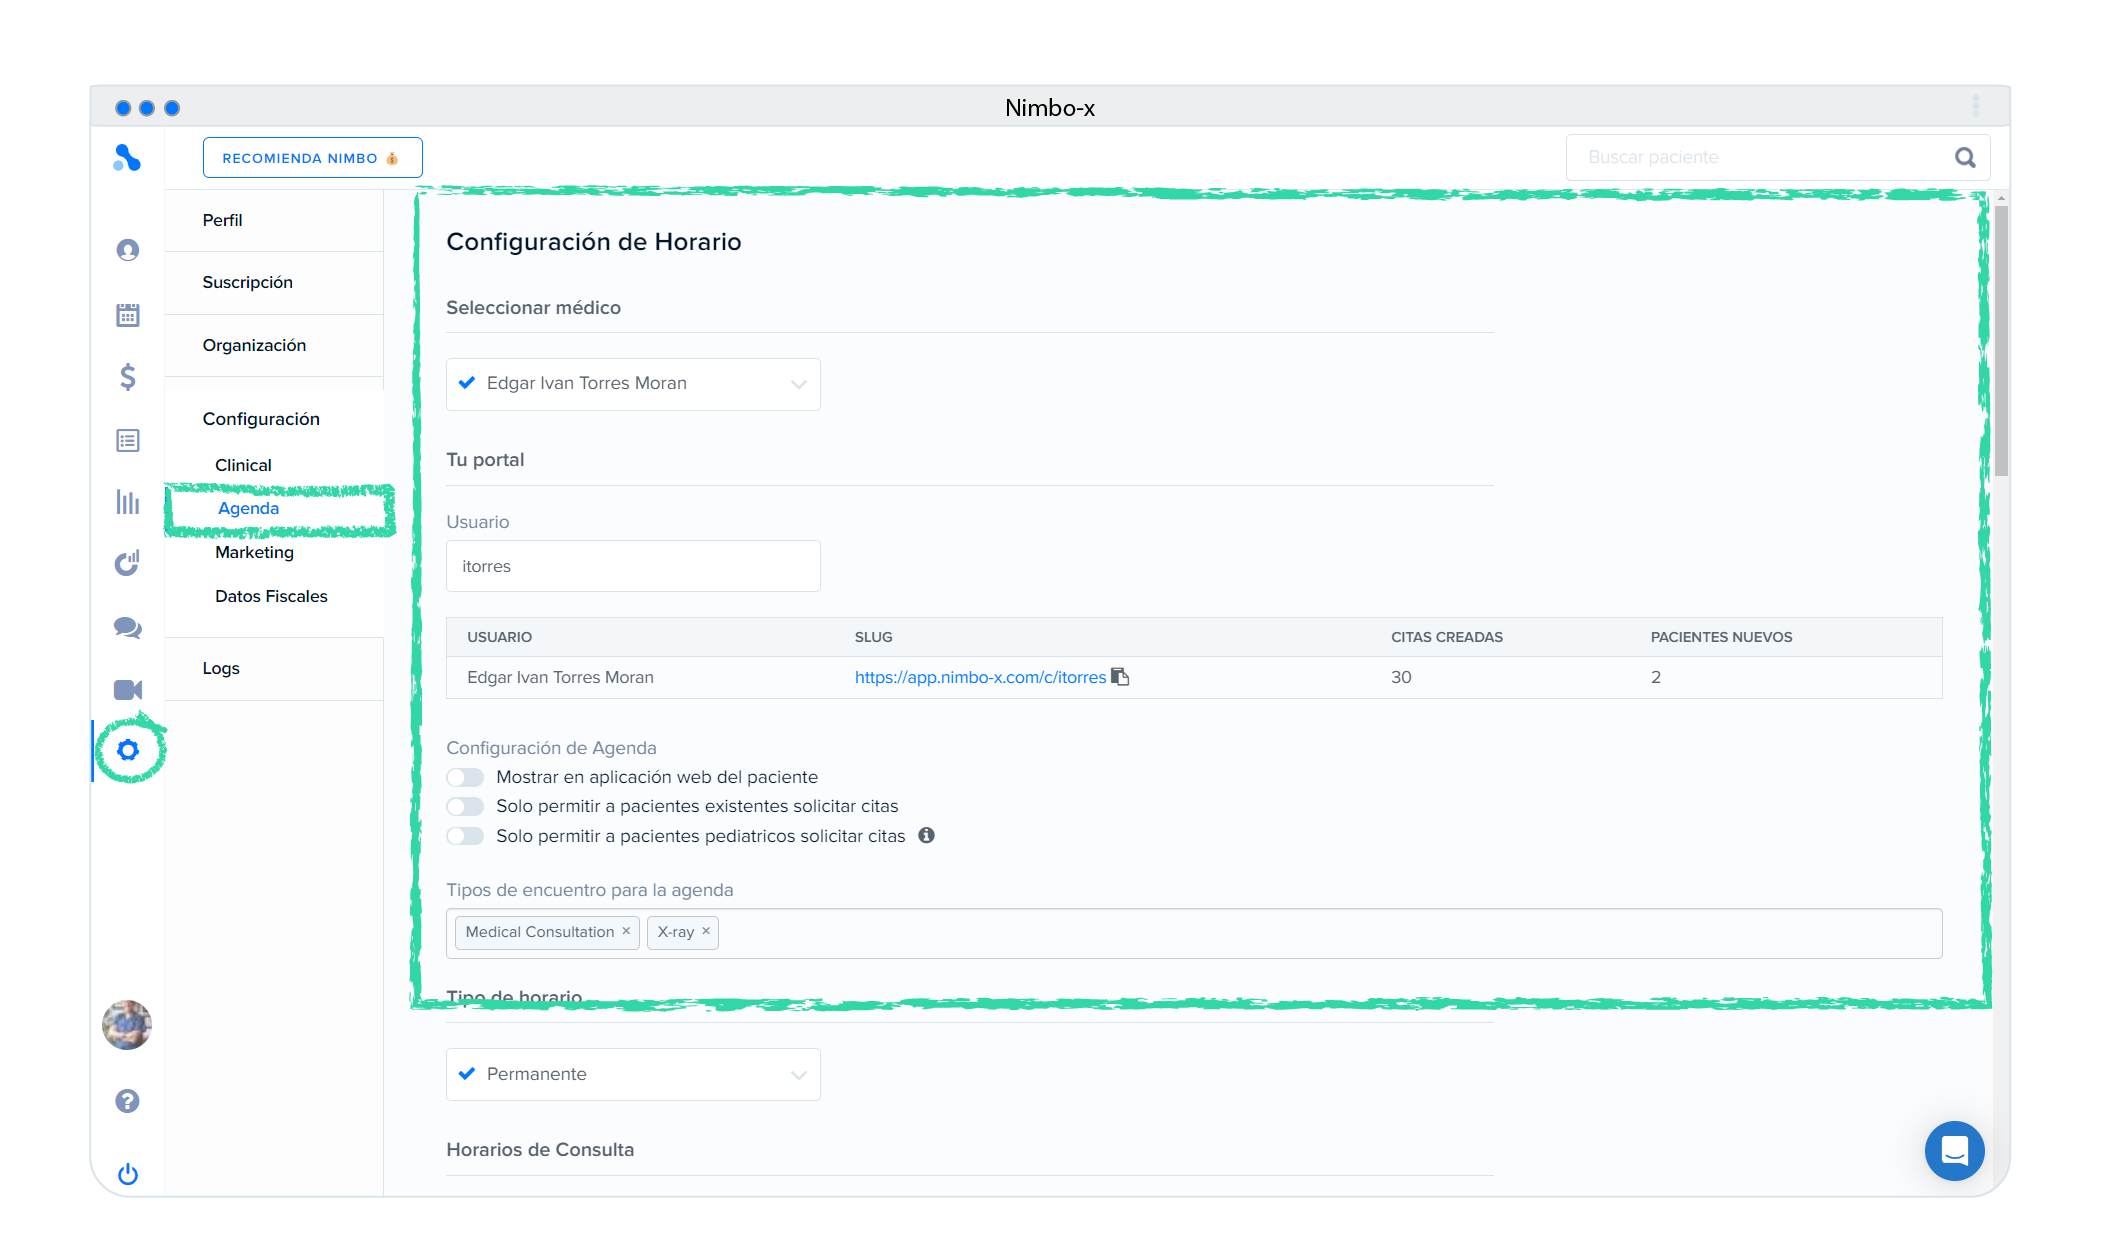Open the Permanente schedule type dropdown
Screen dimensions: 2101x1251
[x=633, y=1074]
